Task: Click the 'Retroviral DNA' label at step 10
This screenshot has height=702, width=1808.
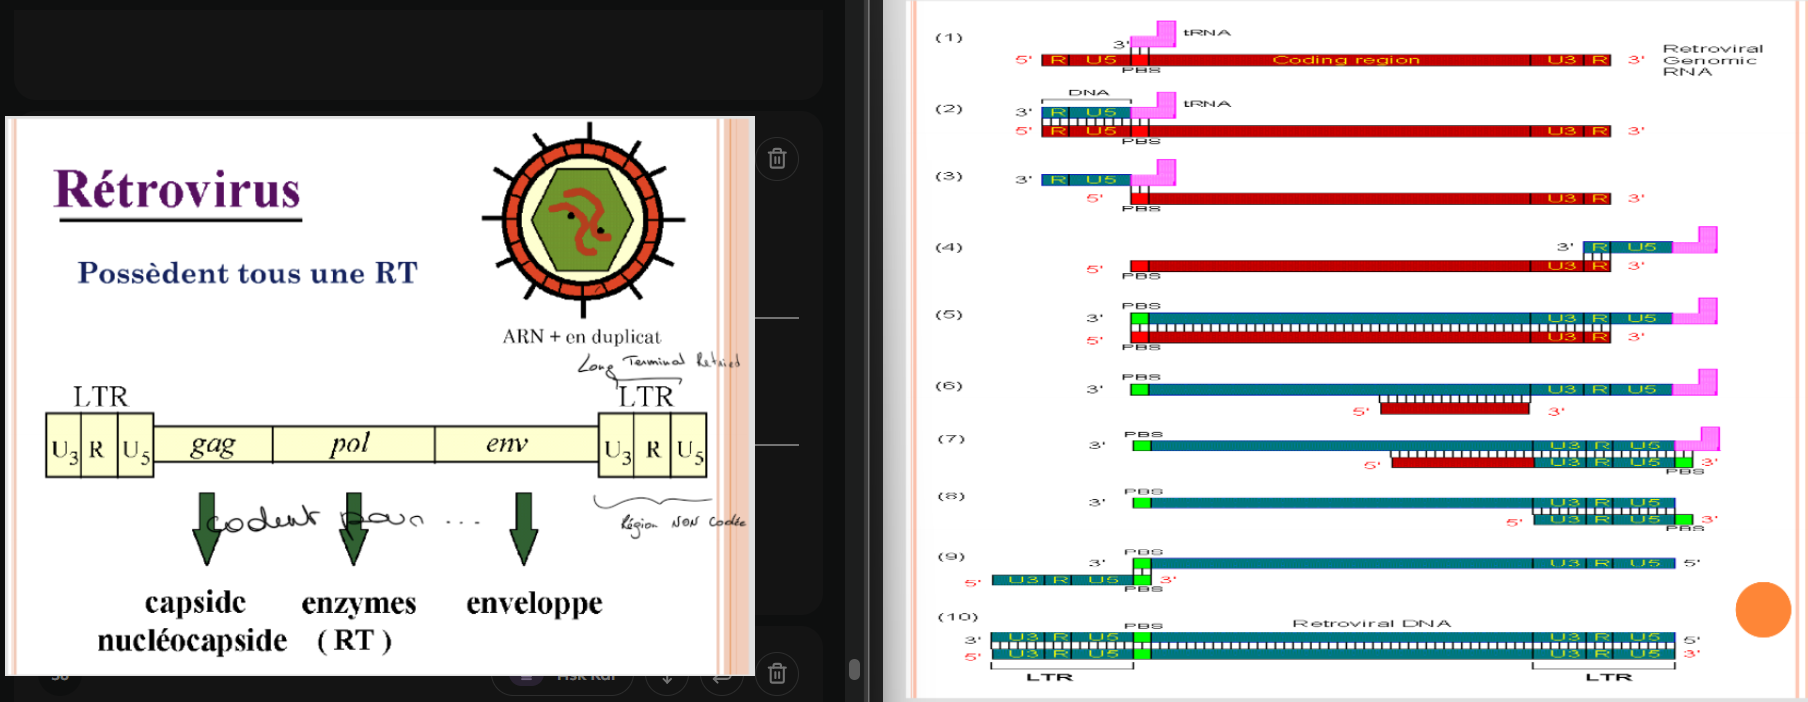Action: [1370, 623]
